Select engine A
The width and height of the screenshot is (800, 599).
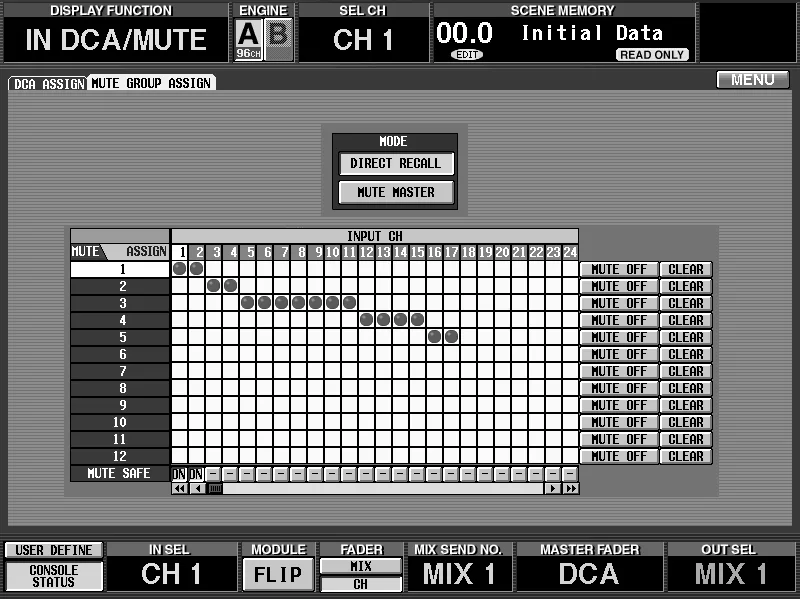click(x=248, y=40)
